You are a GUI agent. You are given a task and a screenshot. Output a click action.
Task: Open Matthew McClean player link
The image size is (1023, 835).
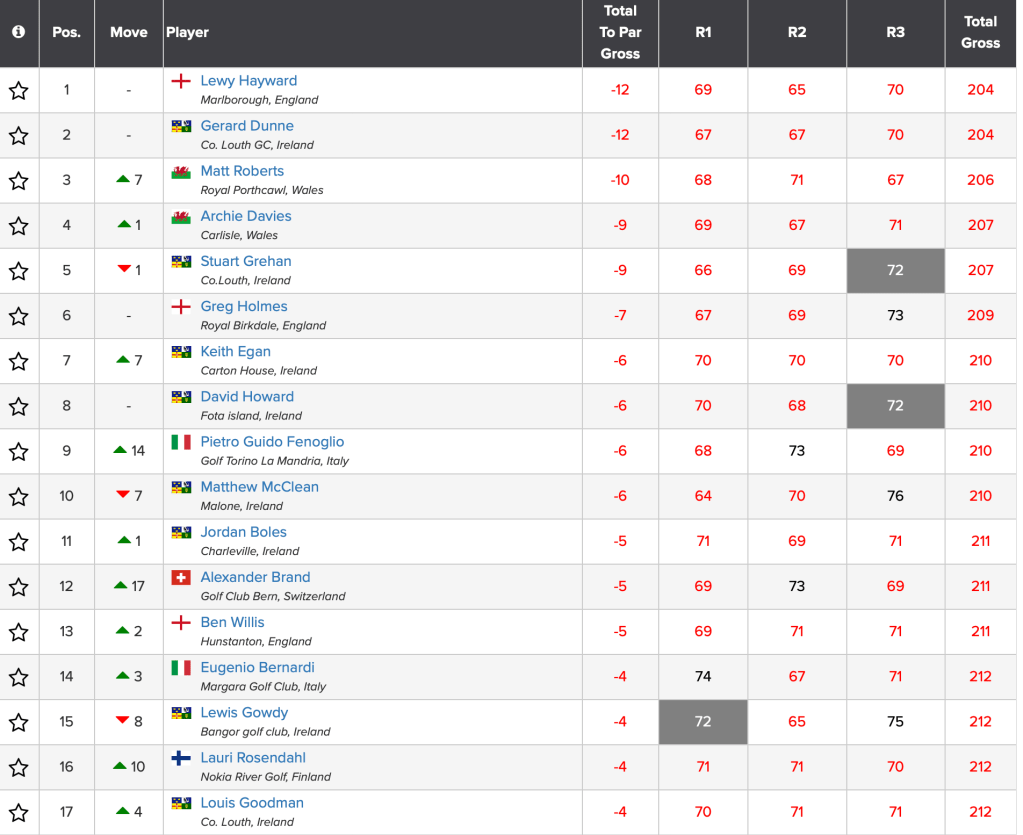(259, 487)
